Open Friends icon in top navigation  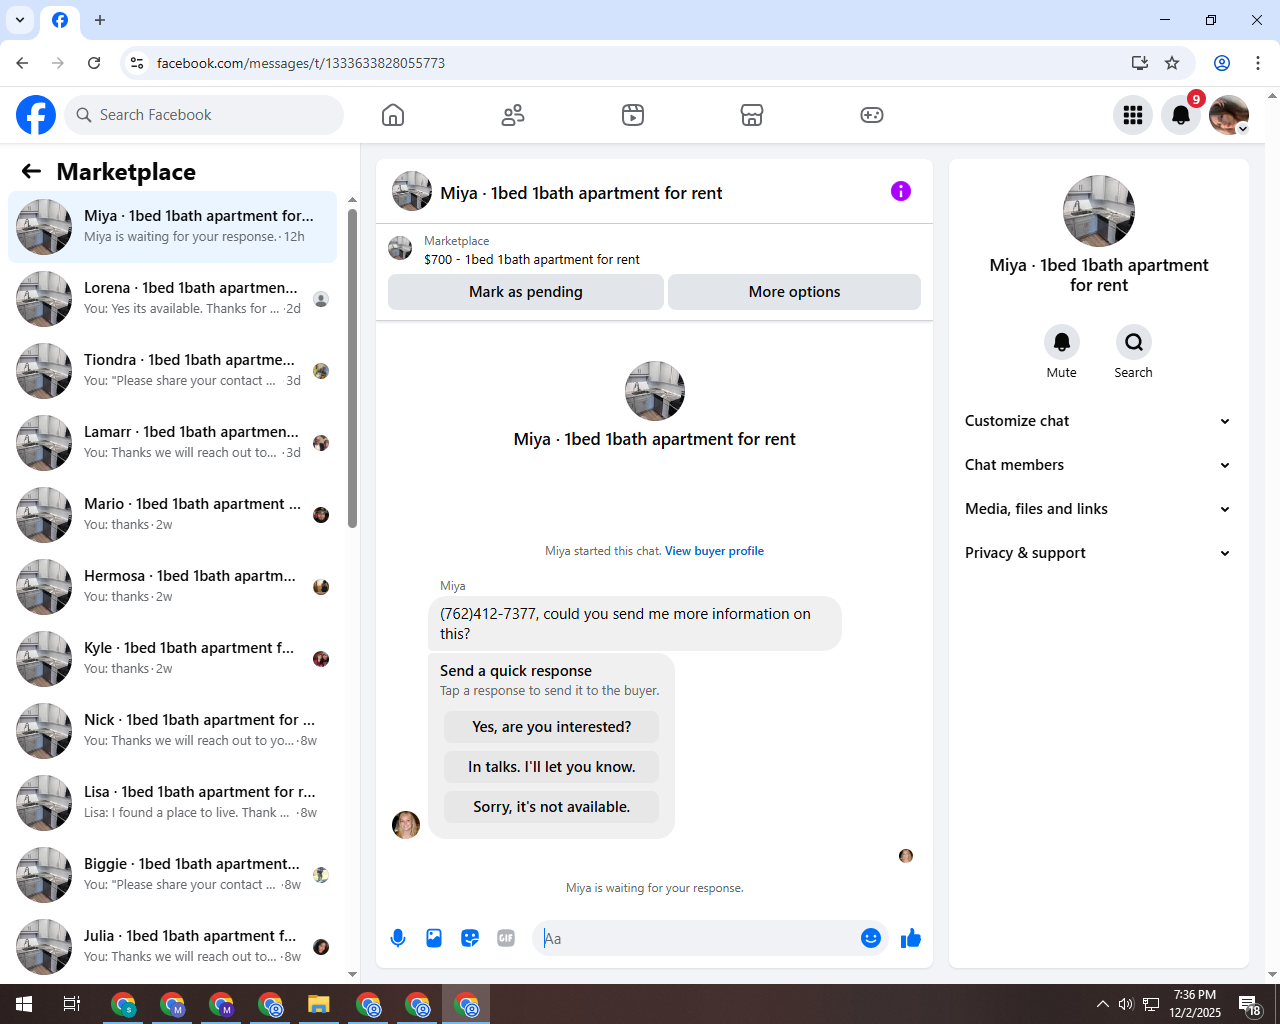513,115
